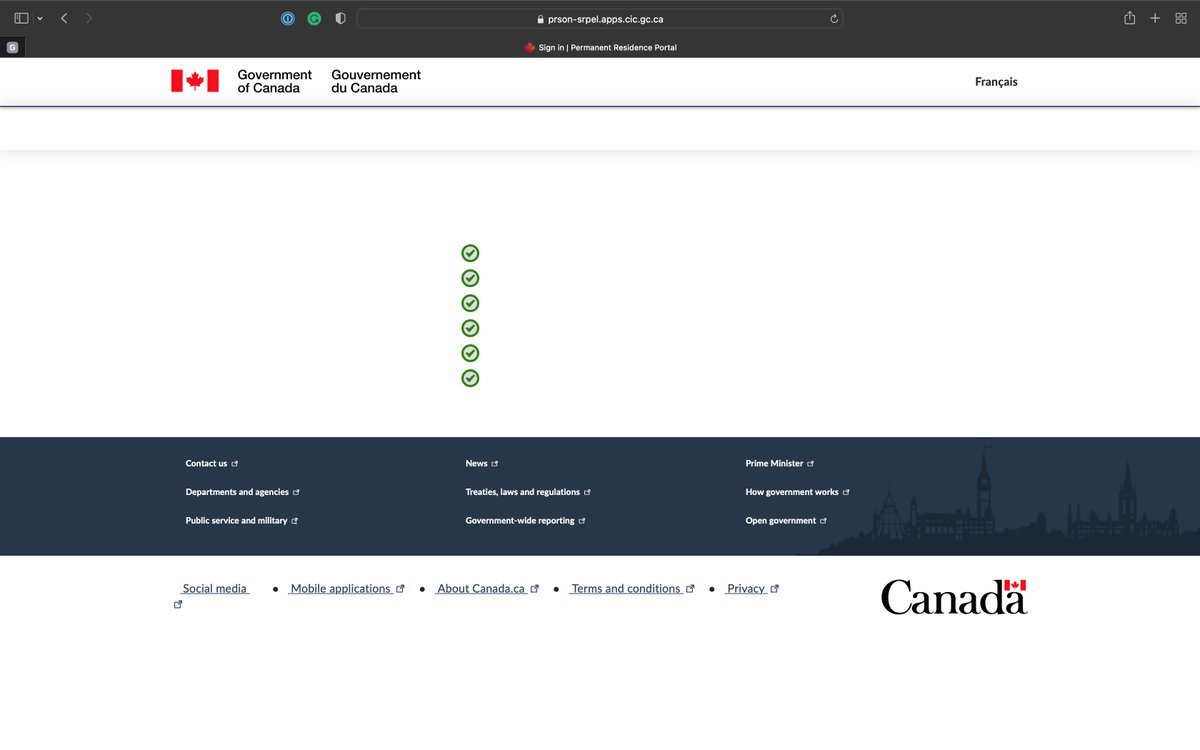
Task: Open the About Canada.ca link
Action: [481, 589]
